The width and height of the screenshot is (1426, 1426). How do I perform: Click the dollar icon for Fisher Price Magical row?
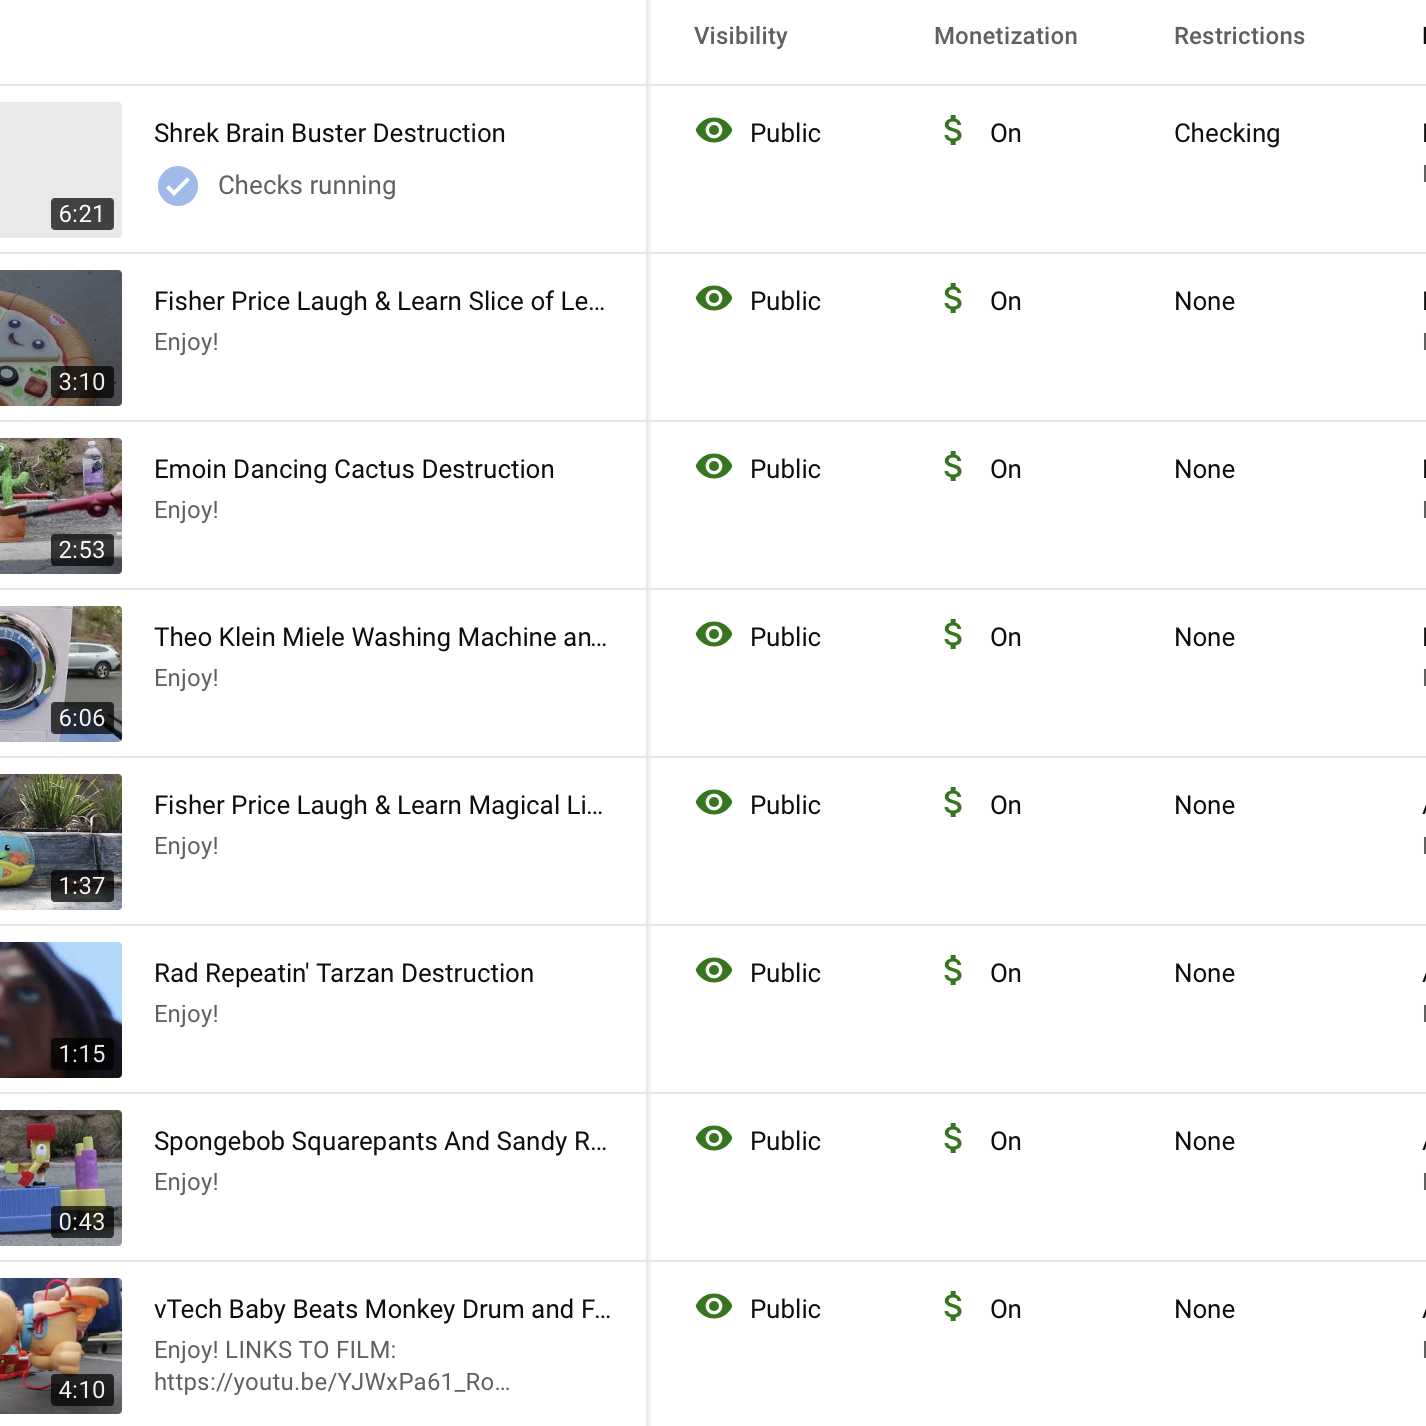click(953, 802)
